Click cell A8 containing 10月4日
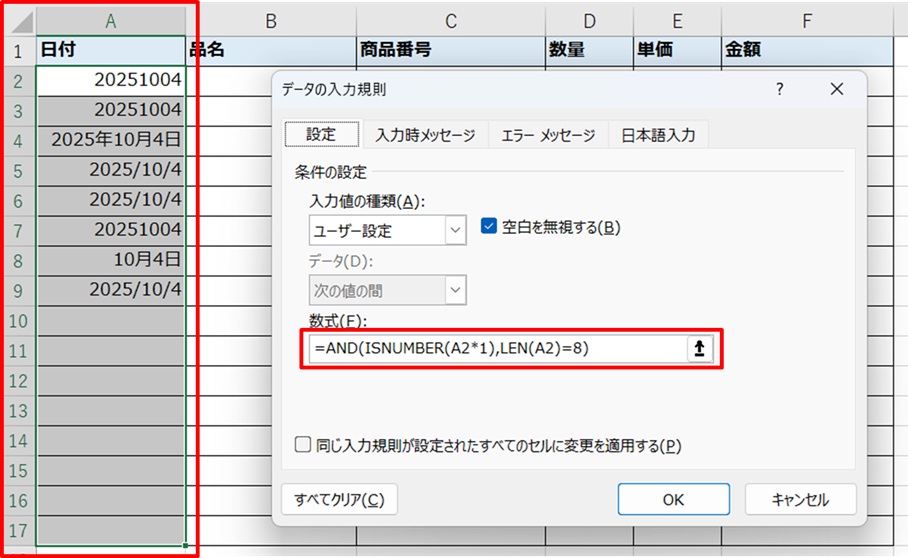 point(110,260)
